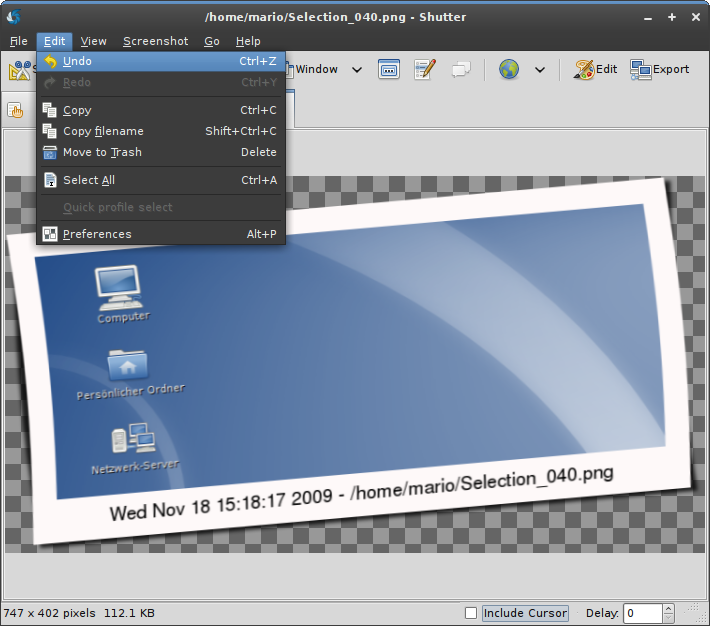
Task: Open Preferences from the Edit menu
Action: tap(97, 234)
